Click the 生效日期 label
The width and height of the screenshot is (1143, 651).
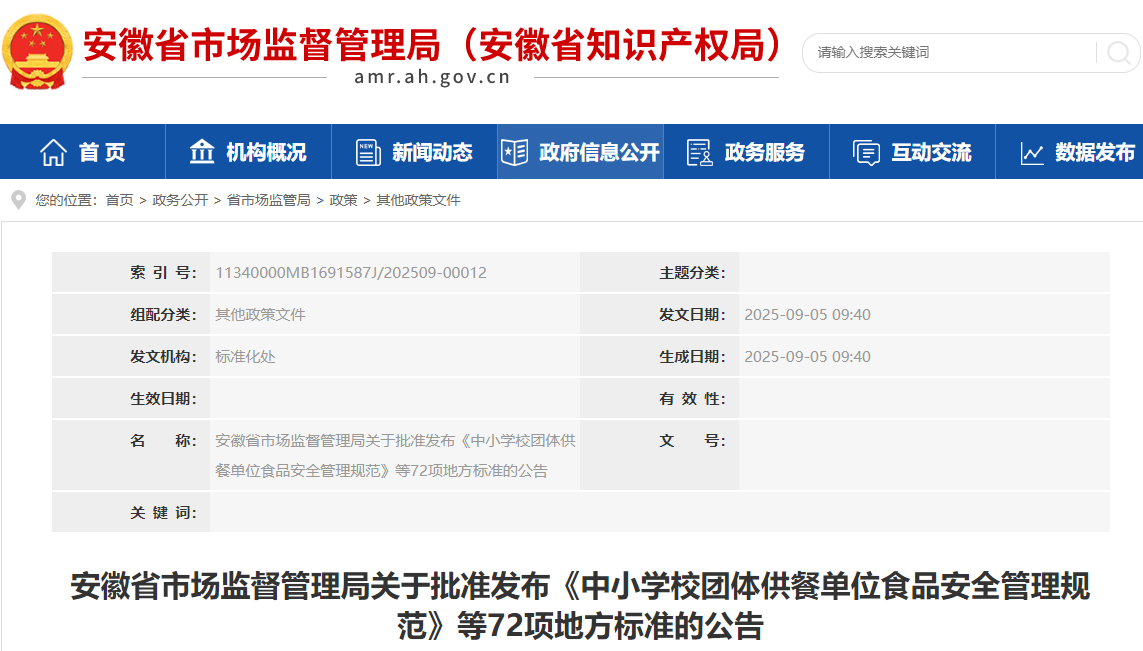[163, 399]
